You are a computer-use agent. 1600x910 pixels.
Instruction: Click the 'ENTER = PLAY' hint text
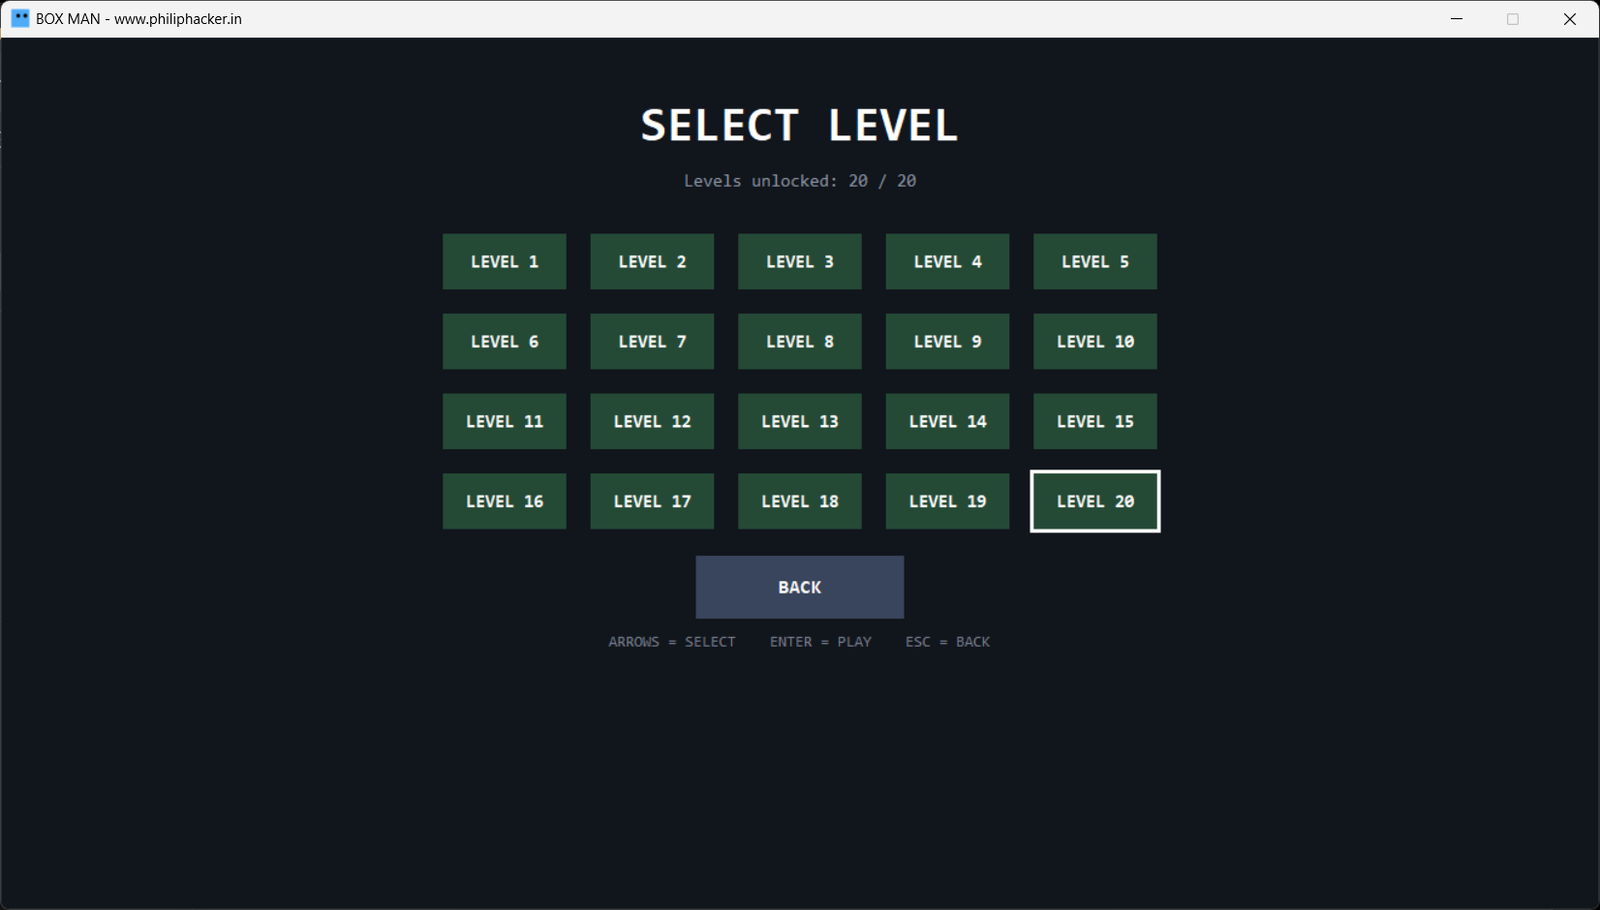tap(821, 642)
